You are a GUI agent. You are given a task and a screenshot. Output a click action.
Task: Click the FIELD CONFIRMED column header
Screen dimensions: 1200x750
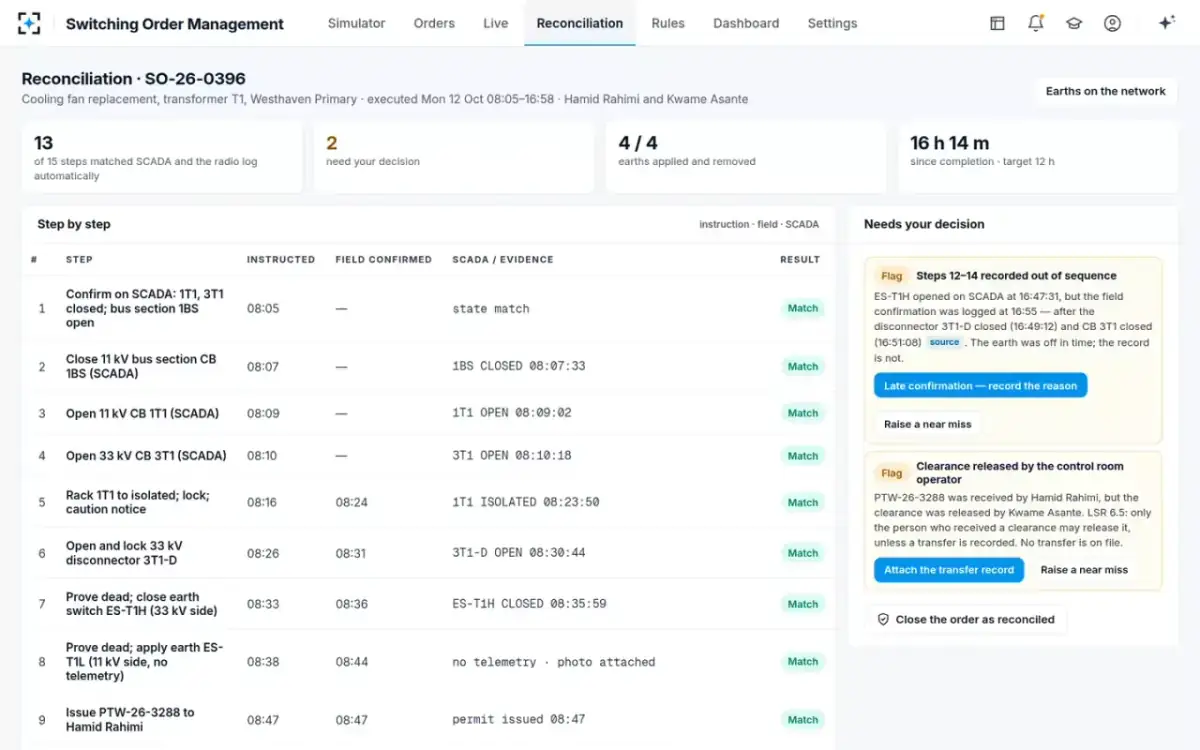pos(384,260)
